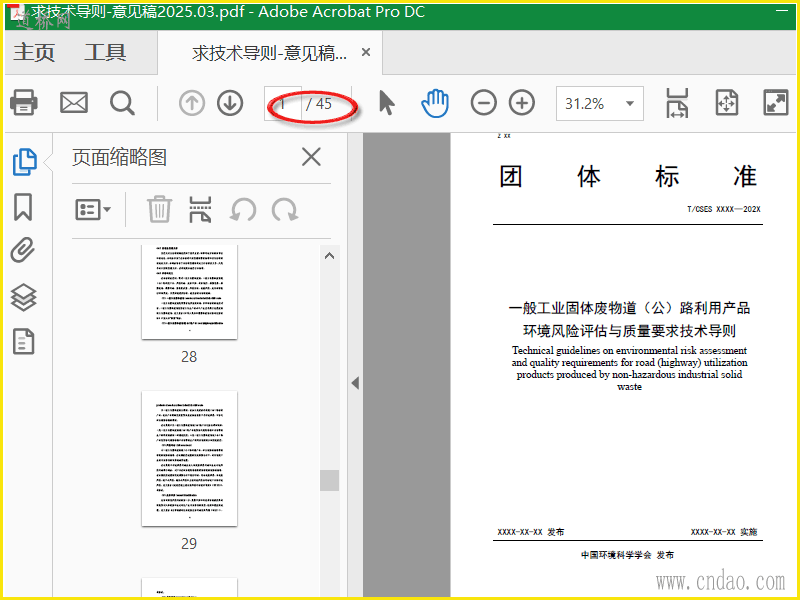Viewport: 800px width, 600px height.
Task: Click the insert page break icon in the thumbnails panel
Action: tap(200, 209)
